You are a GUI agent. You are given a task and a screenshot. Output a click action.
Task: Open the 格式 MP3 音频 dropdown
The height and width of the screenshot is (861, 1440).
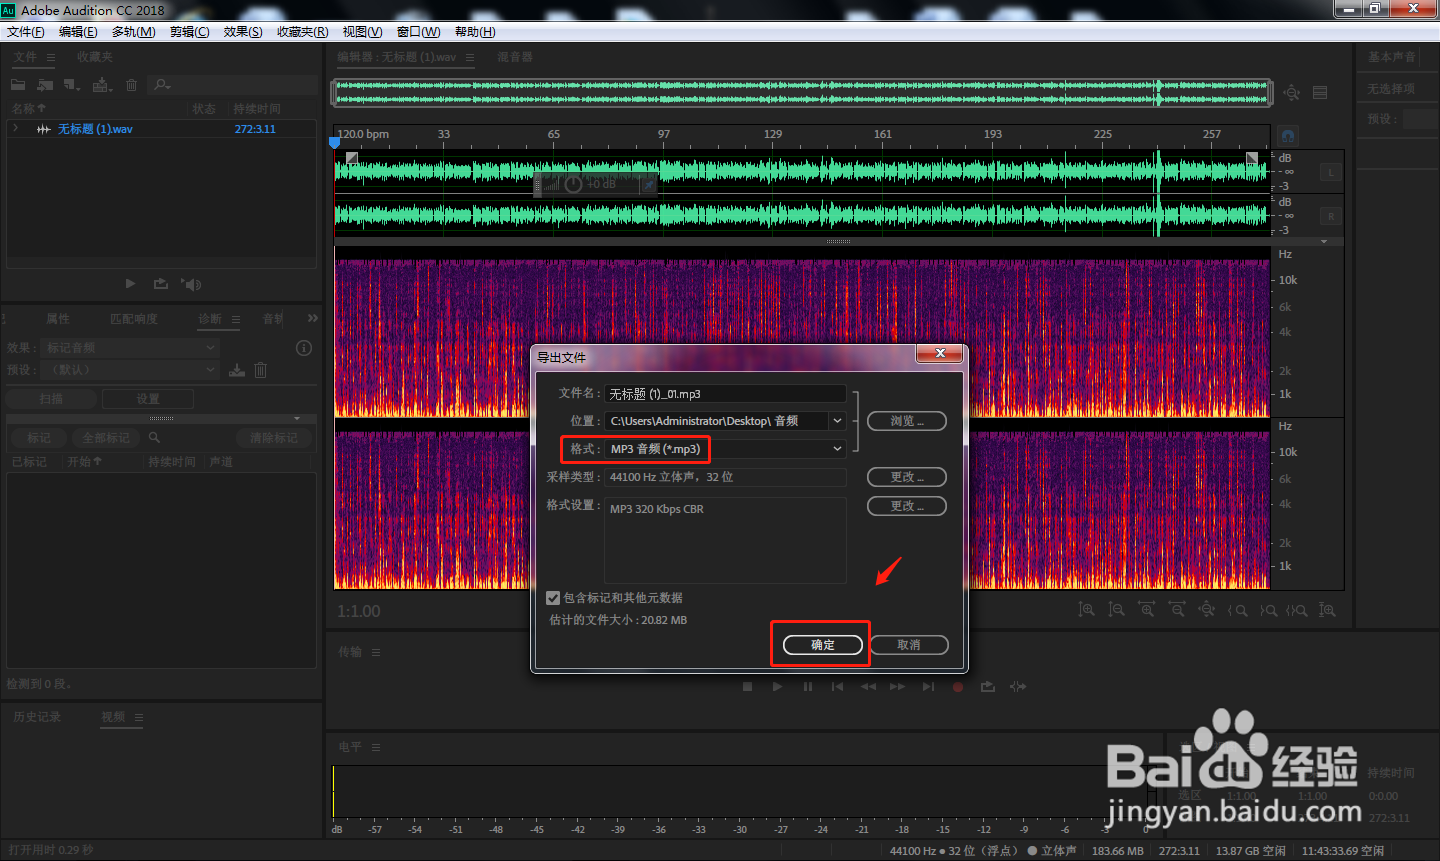[x=726, y=449]
